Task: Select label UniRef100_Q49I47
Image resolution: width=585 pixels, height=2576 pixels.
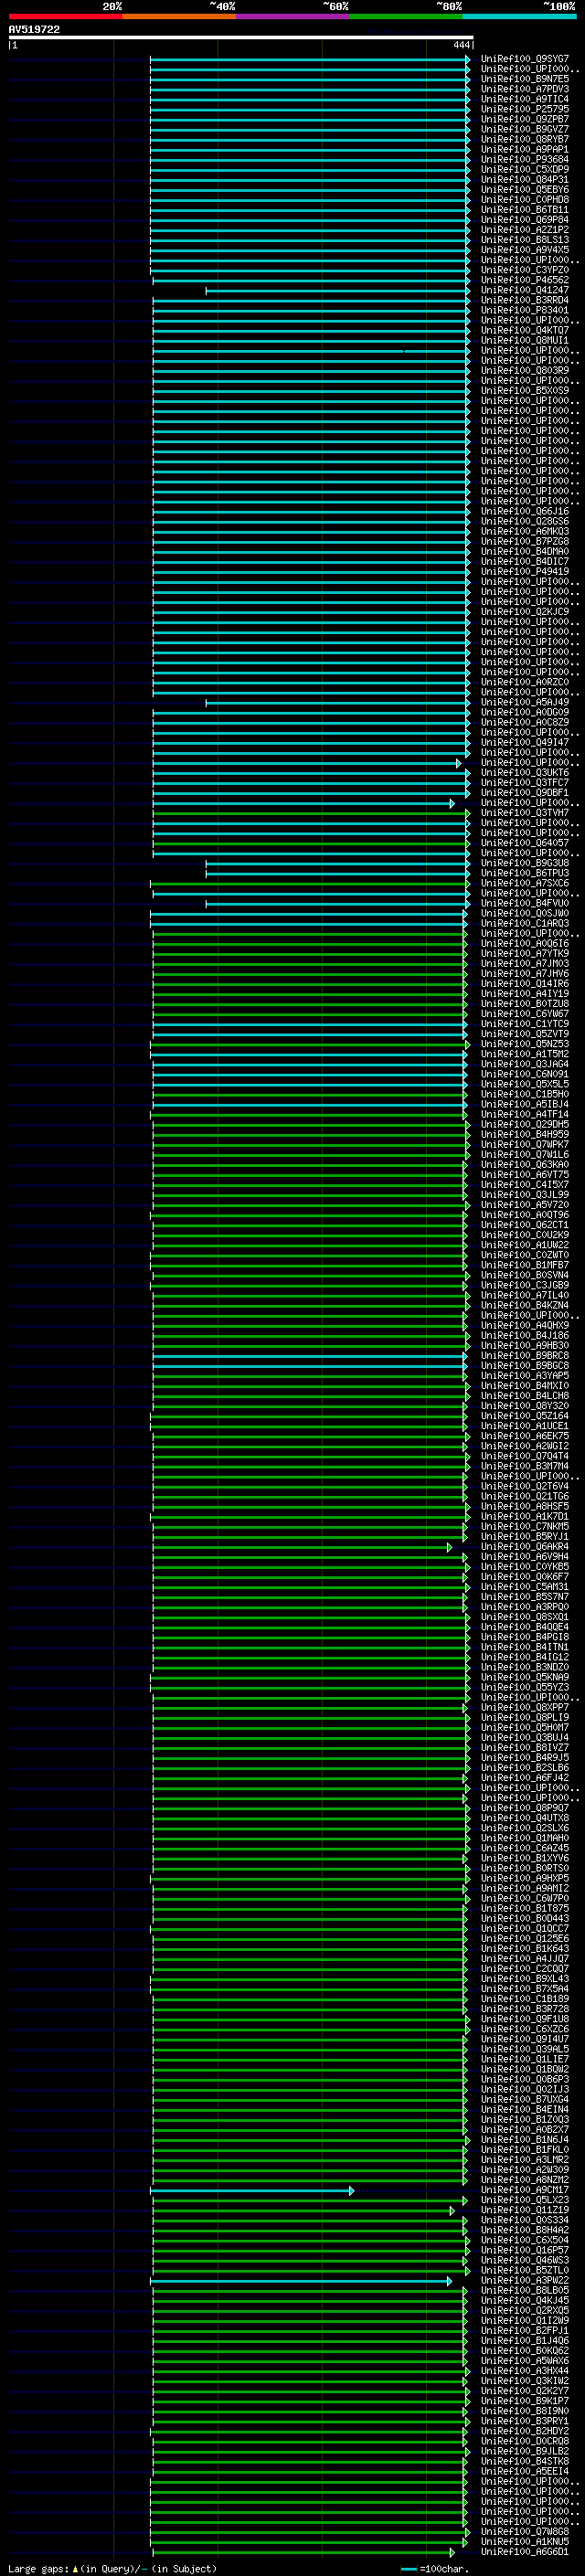Action: (x=525, y=742)
